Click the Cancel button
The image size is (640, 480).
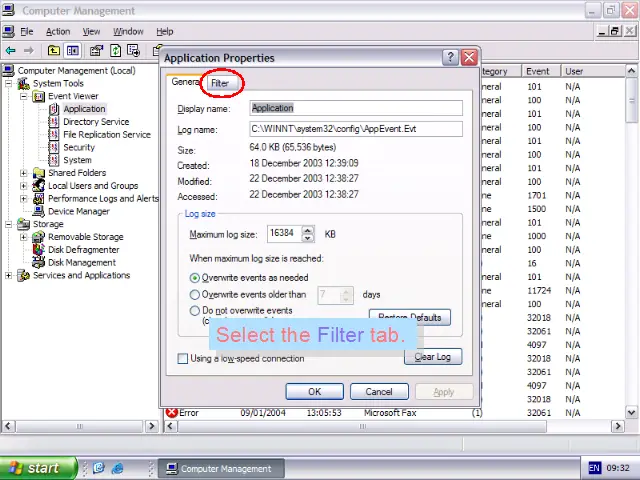click(379, 391)
